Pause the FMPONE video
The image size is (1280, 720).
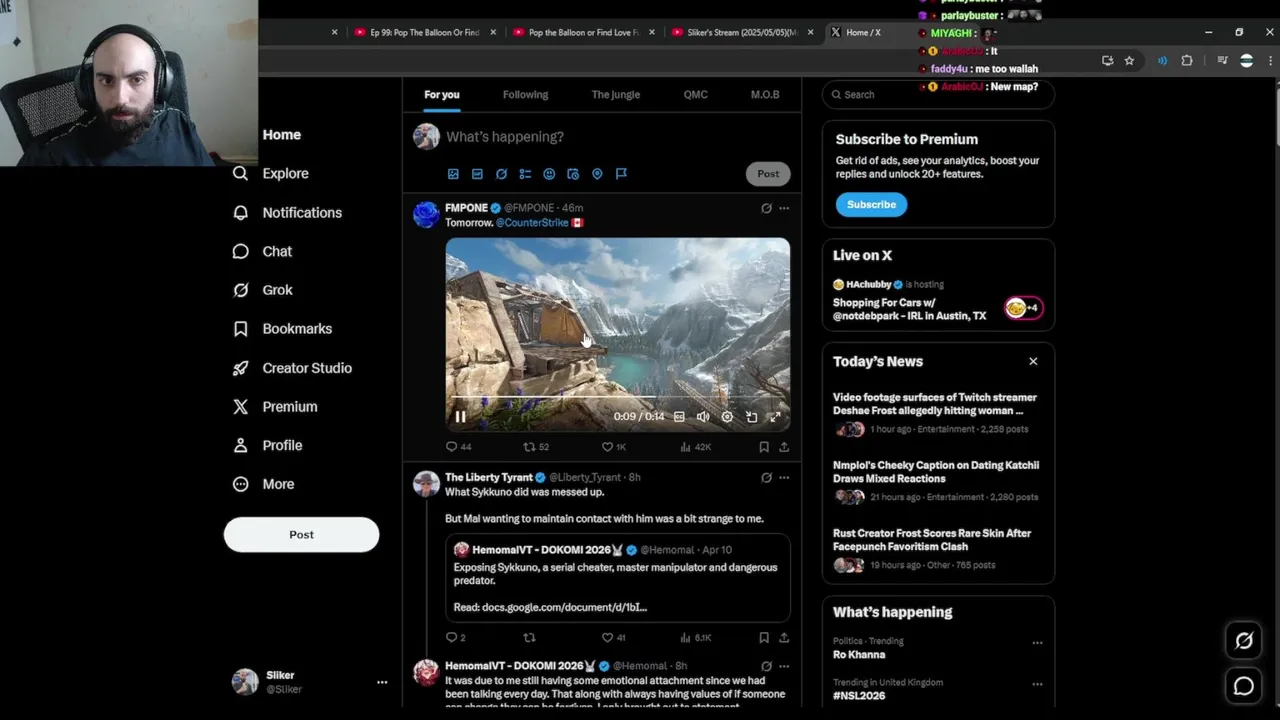pos(460,417)
